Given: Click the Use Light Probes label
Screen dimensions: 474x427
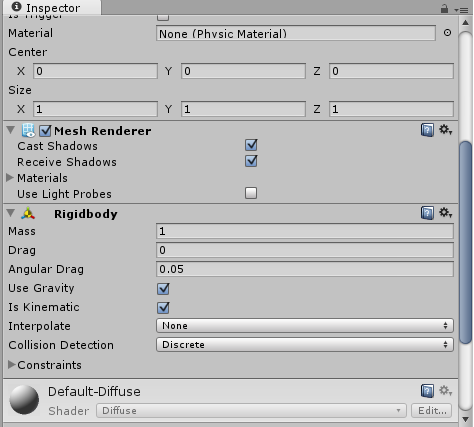Looking at the screenshot, I should (64, 194).
